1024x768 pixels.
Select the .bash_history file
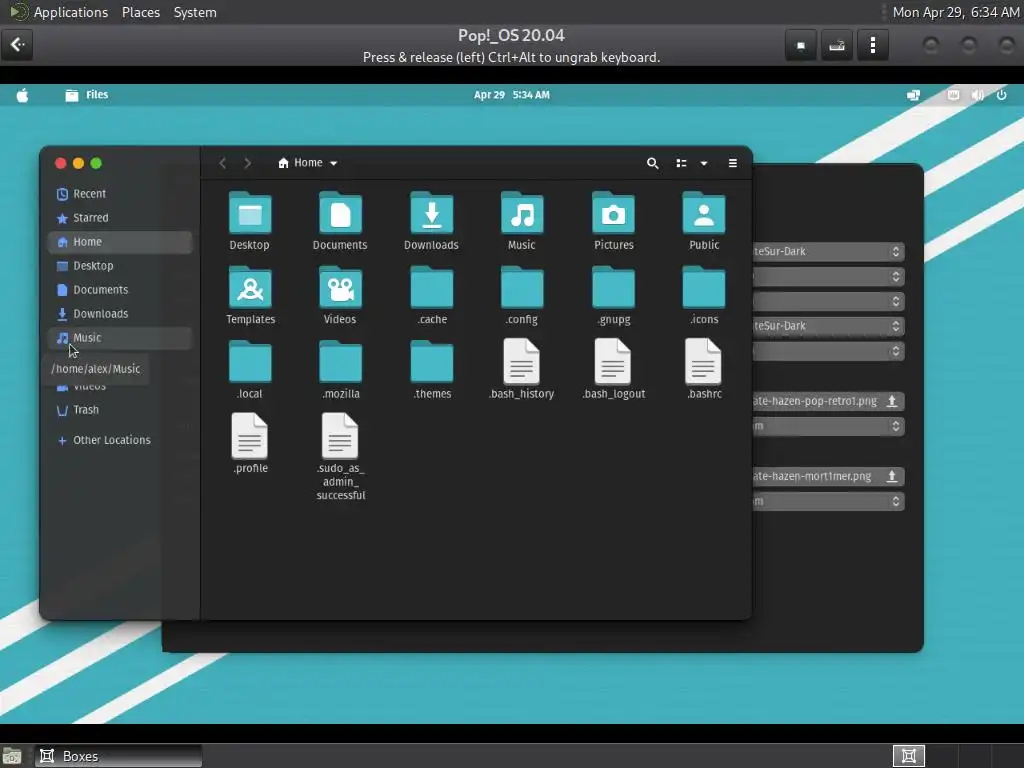pos(522,361)
